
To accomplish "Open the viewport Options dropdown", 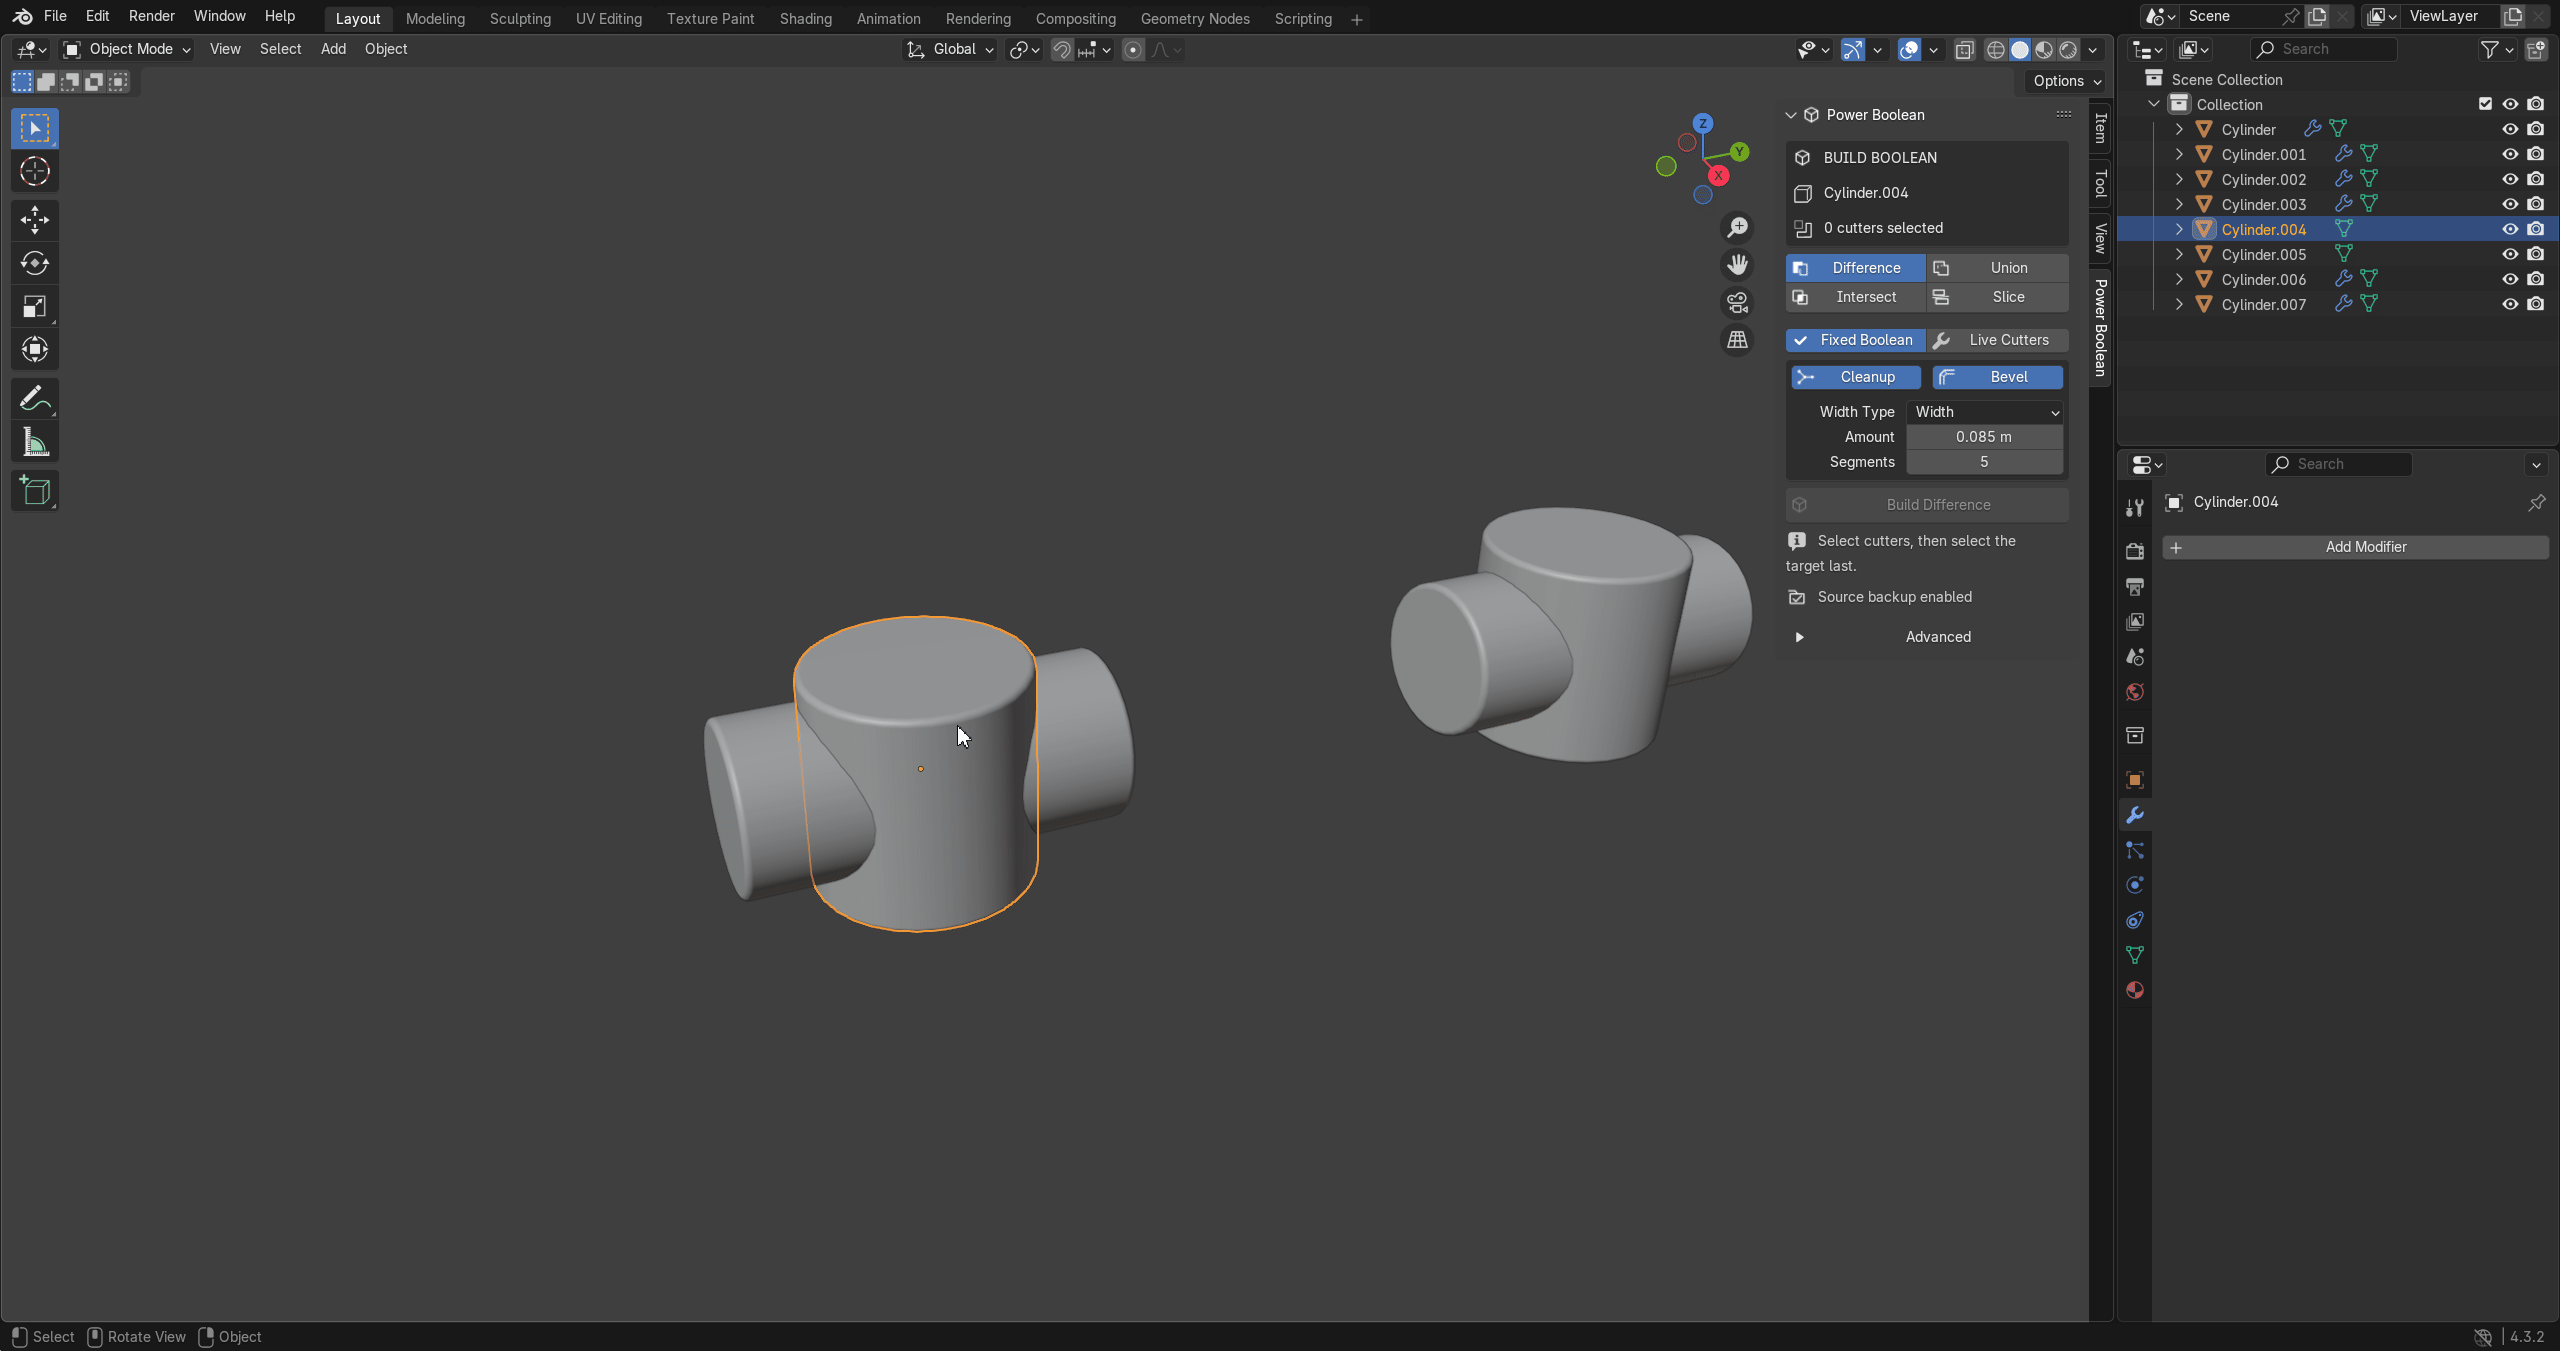I will point(2067,81).
